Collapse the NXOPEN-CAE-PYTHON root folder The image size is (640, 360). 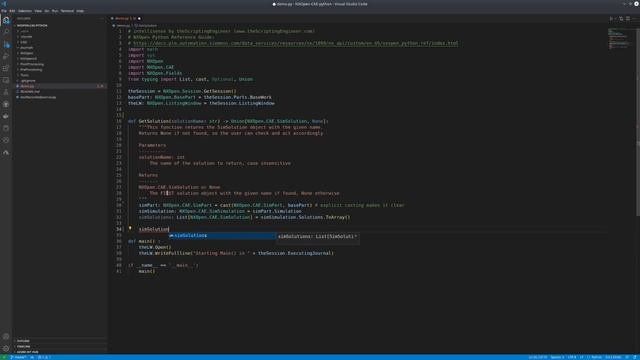[x=32, y=25]
